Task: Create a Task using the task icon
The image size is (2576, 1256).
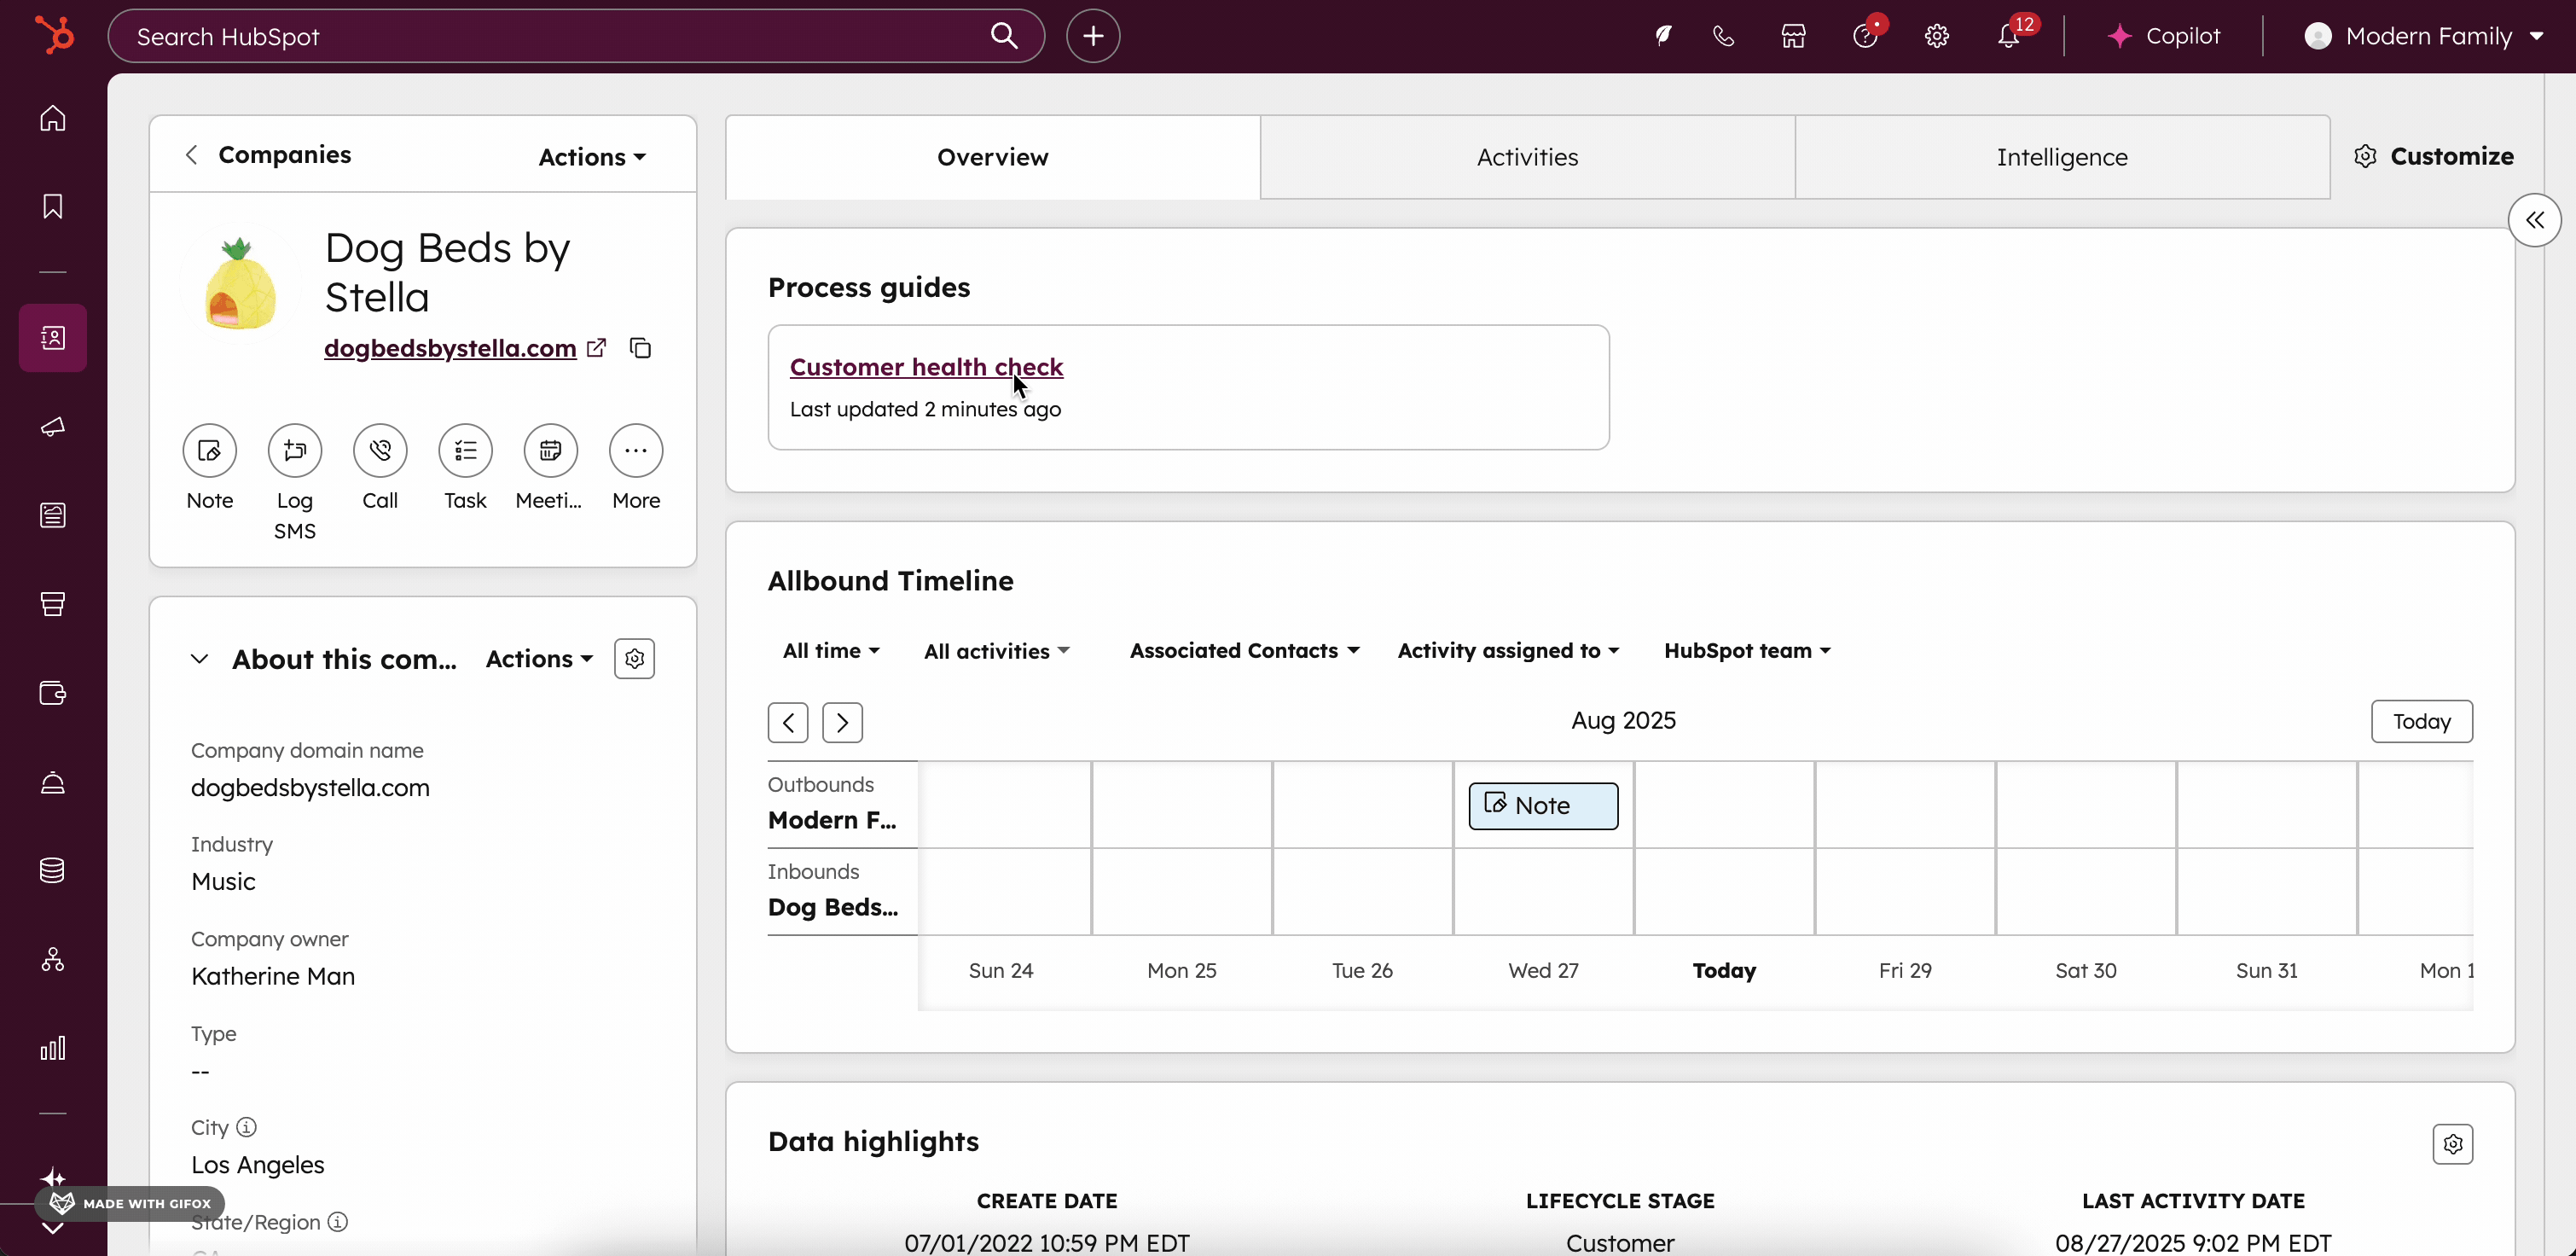Action: (x=465, y=451)
